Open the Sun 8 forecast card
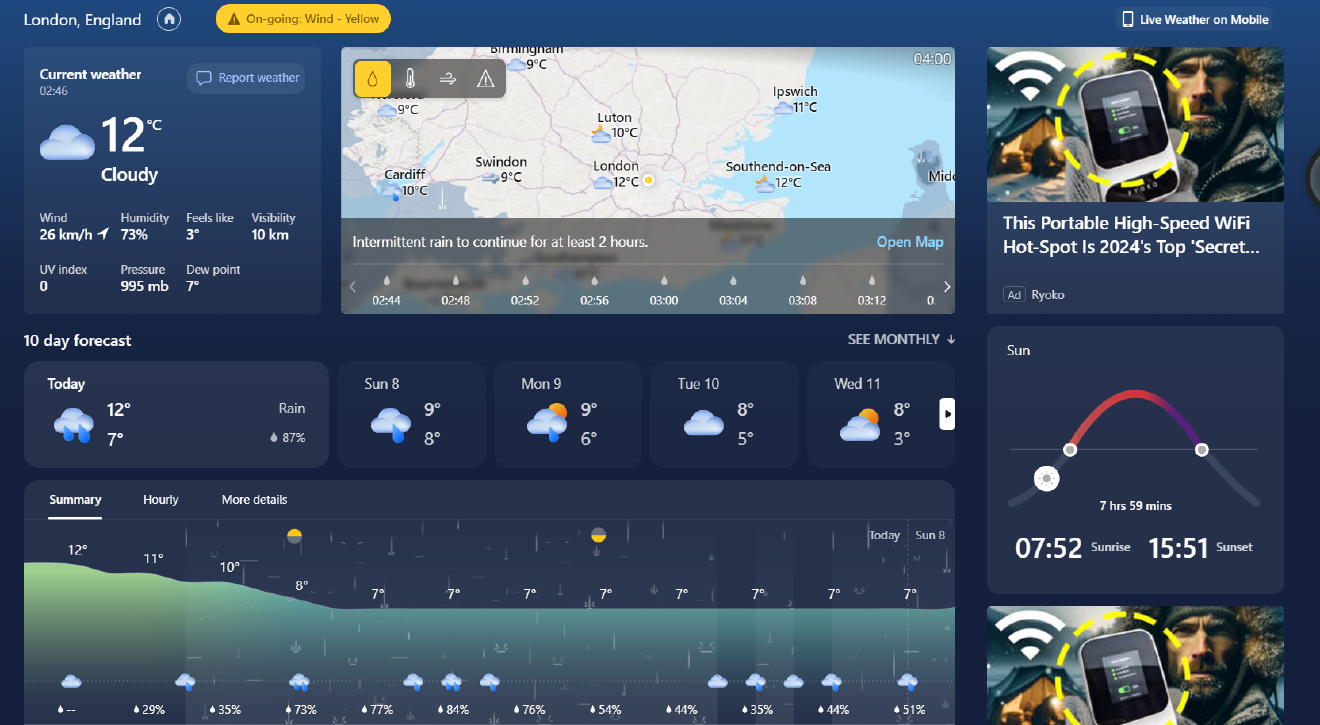The width and height of the screenshot is (1320, 725). (x=411, y=414)
